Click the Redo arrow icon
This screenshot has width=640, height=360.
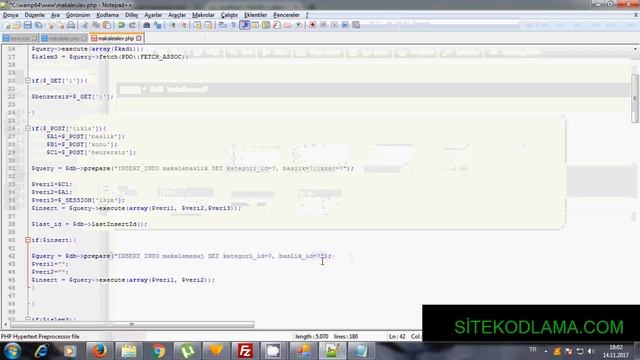point(132,25)
